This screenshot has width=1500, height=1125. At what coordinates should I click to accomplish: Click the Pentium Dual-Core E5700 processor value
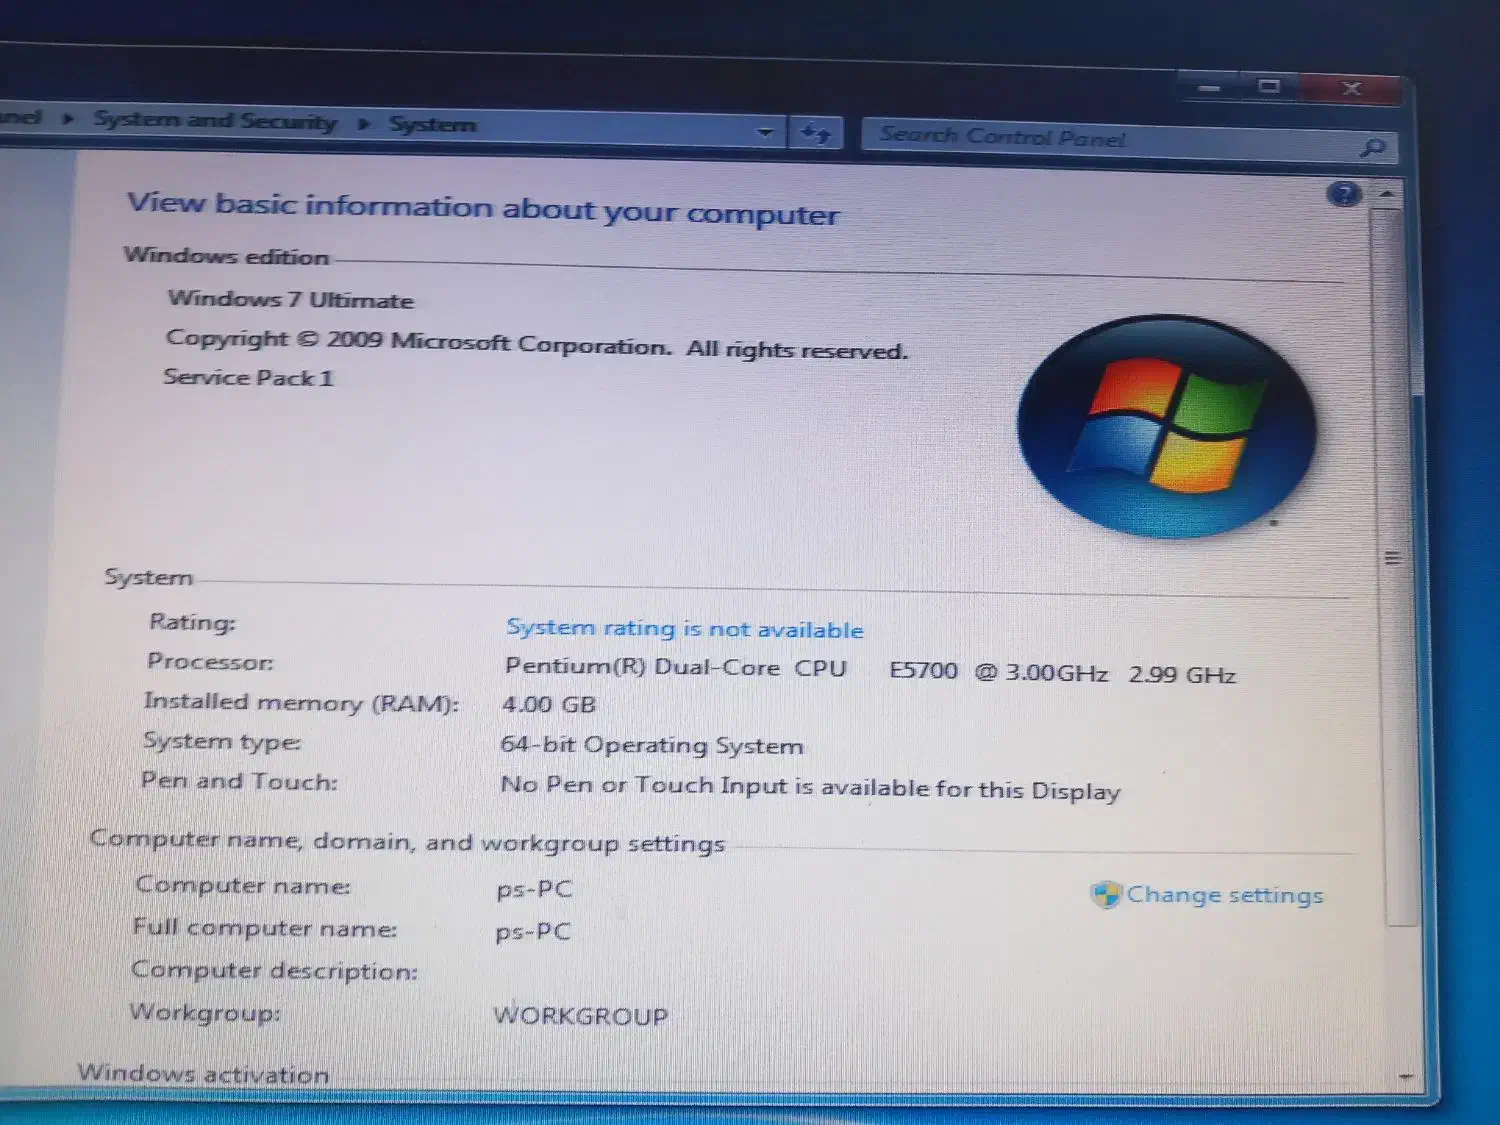870,670
